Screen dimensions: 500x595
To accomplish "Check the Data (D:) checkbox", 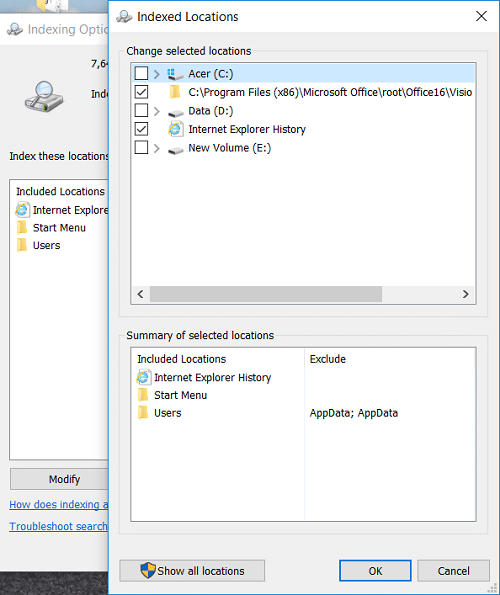I will (141, 110).
